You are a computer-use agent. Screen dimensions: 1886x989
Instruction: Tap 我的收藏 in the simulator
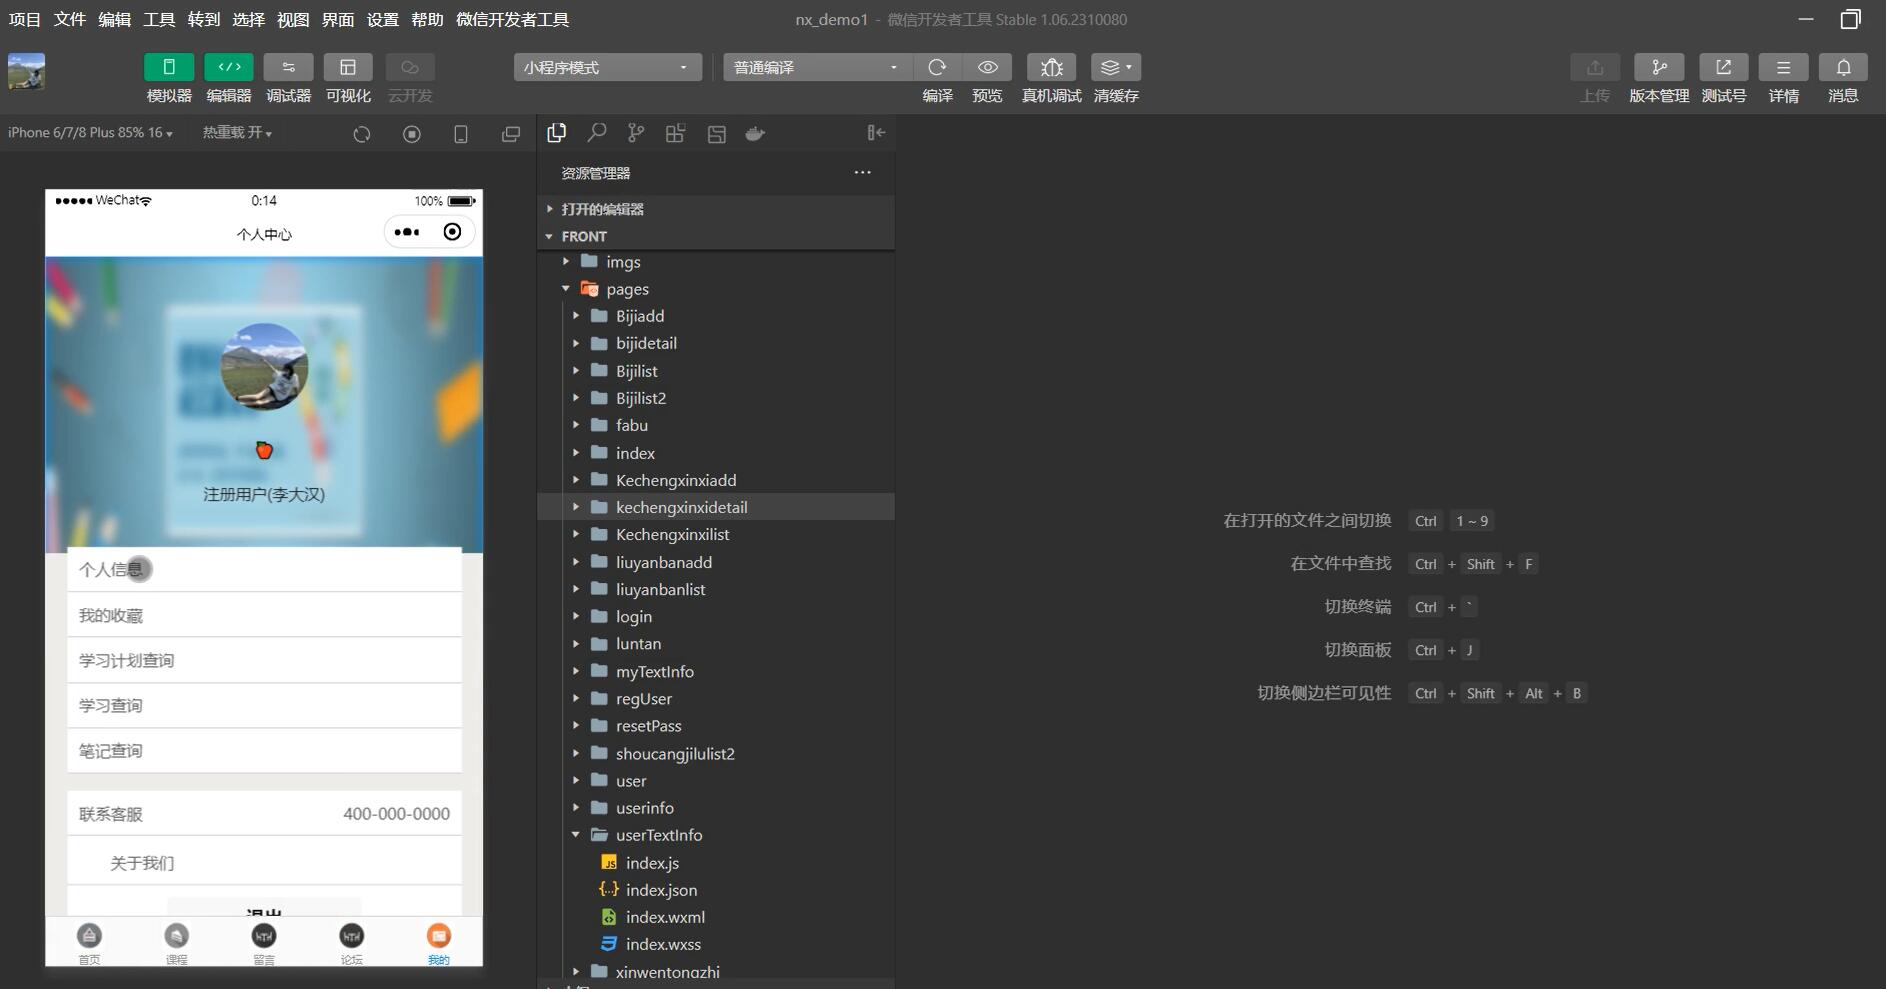click(264, 615)
